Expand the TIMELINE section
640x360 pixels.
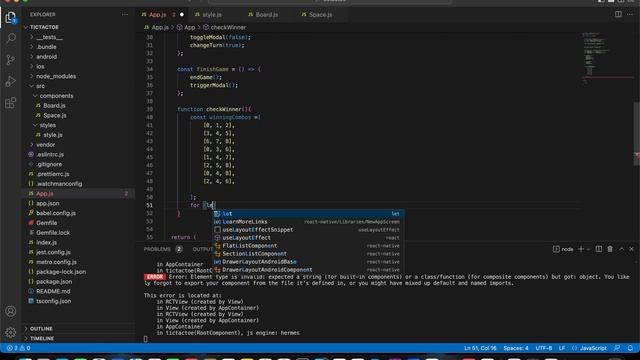pyautogui.click(x=41, y=338)
